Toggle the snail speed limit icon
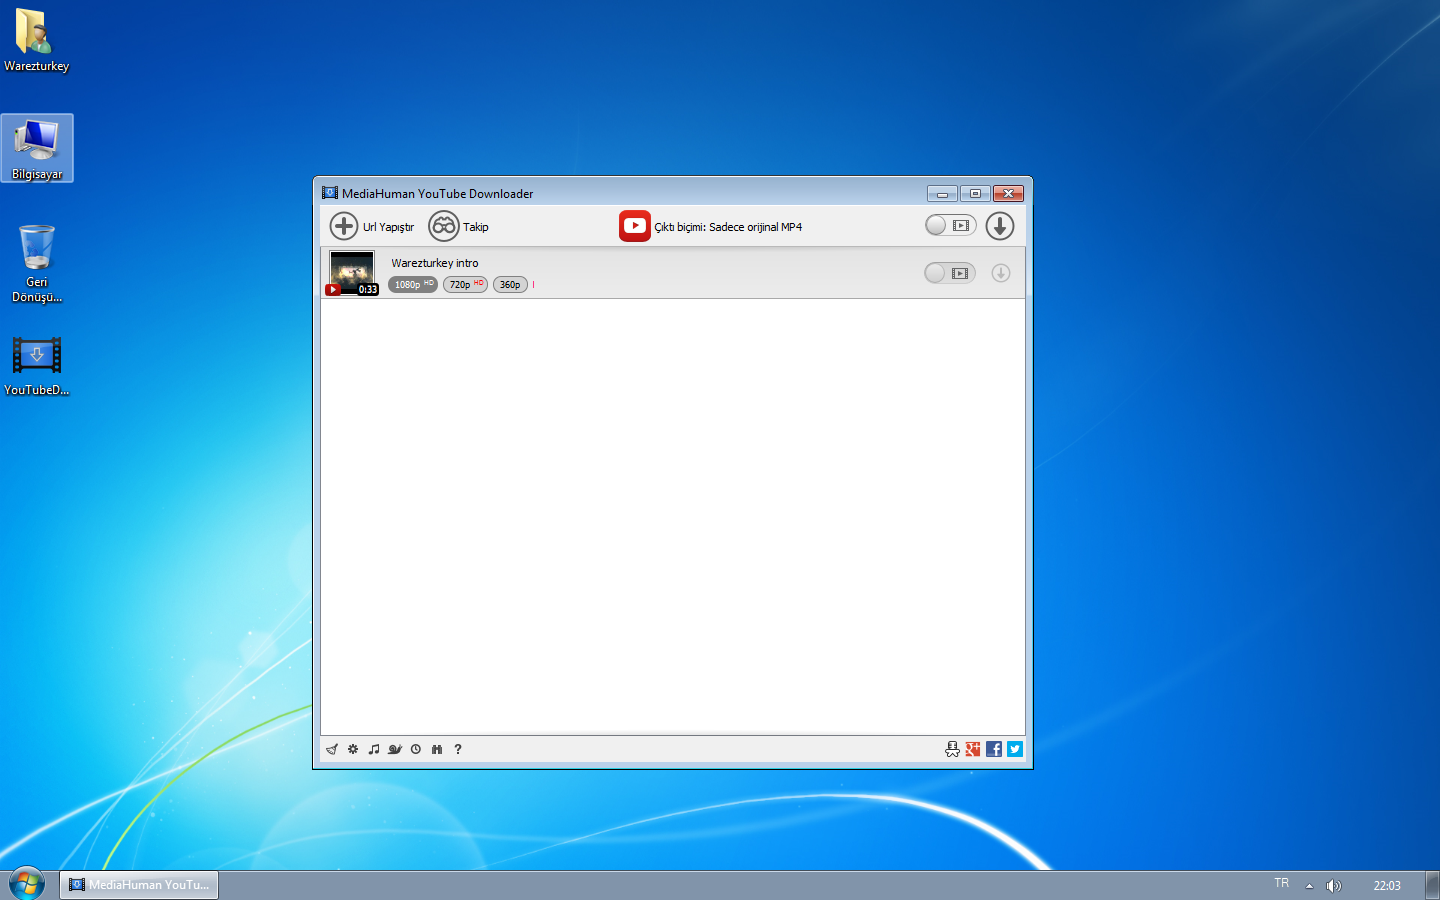 (x=395, y=749)
